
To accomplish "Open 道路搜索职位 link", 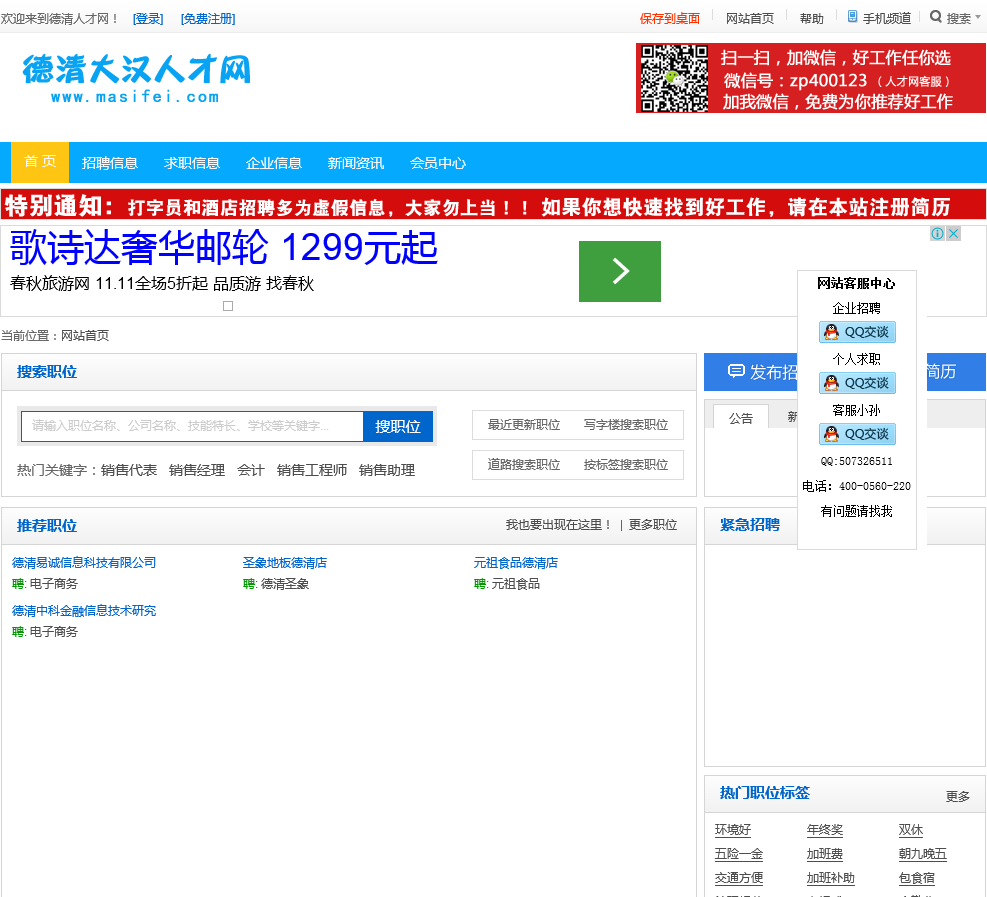I will pyautogui.click(x=524, y=465).
